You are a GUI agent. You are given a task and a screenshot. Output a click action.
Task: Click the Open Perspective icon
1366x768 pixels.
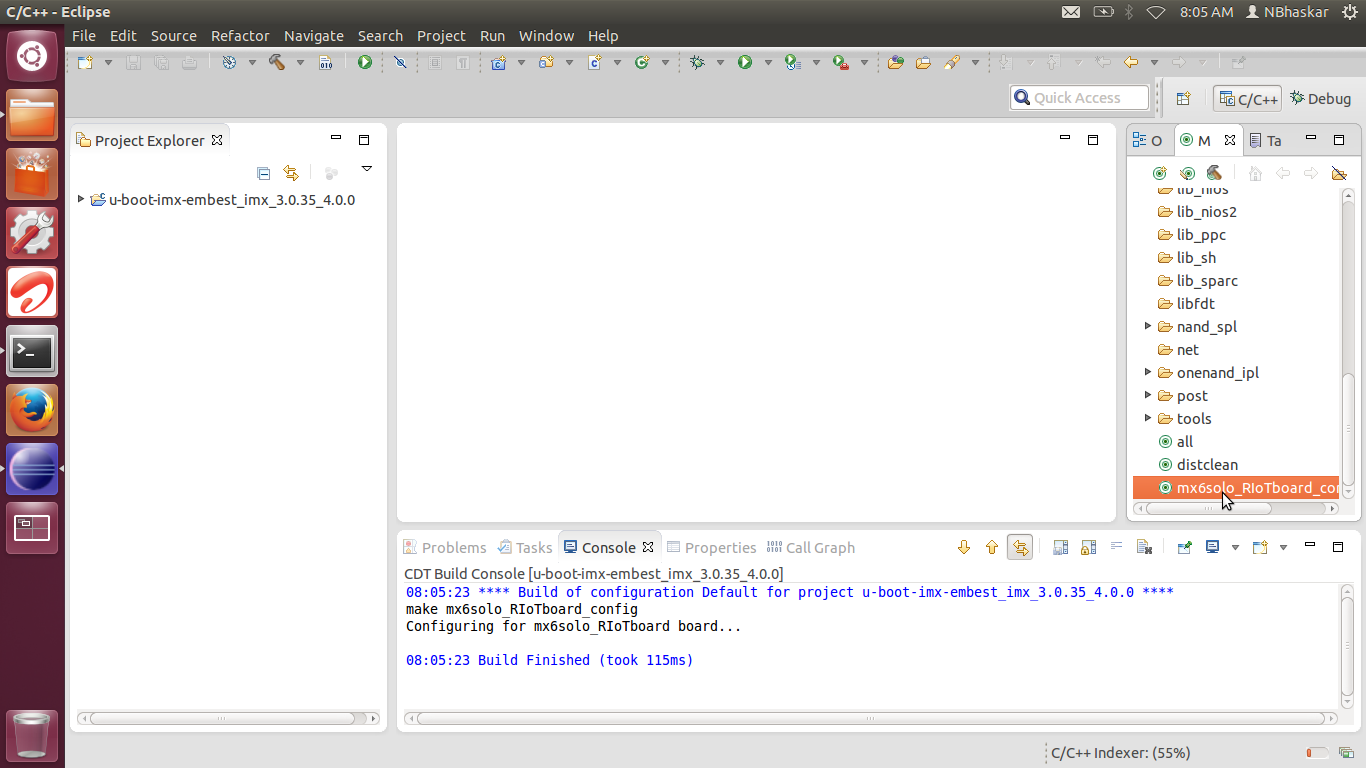tap(1184, 98)
